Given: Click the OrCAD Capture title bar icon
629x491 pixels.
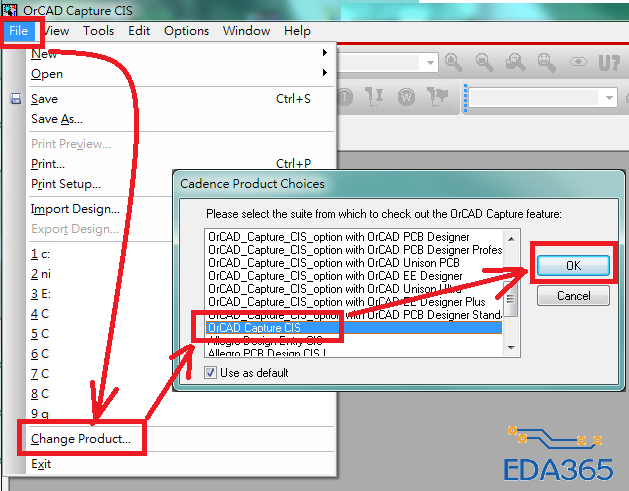Looking at the screenshot, I should (10, 10).
